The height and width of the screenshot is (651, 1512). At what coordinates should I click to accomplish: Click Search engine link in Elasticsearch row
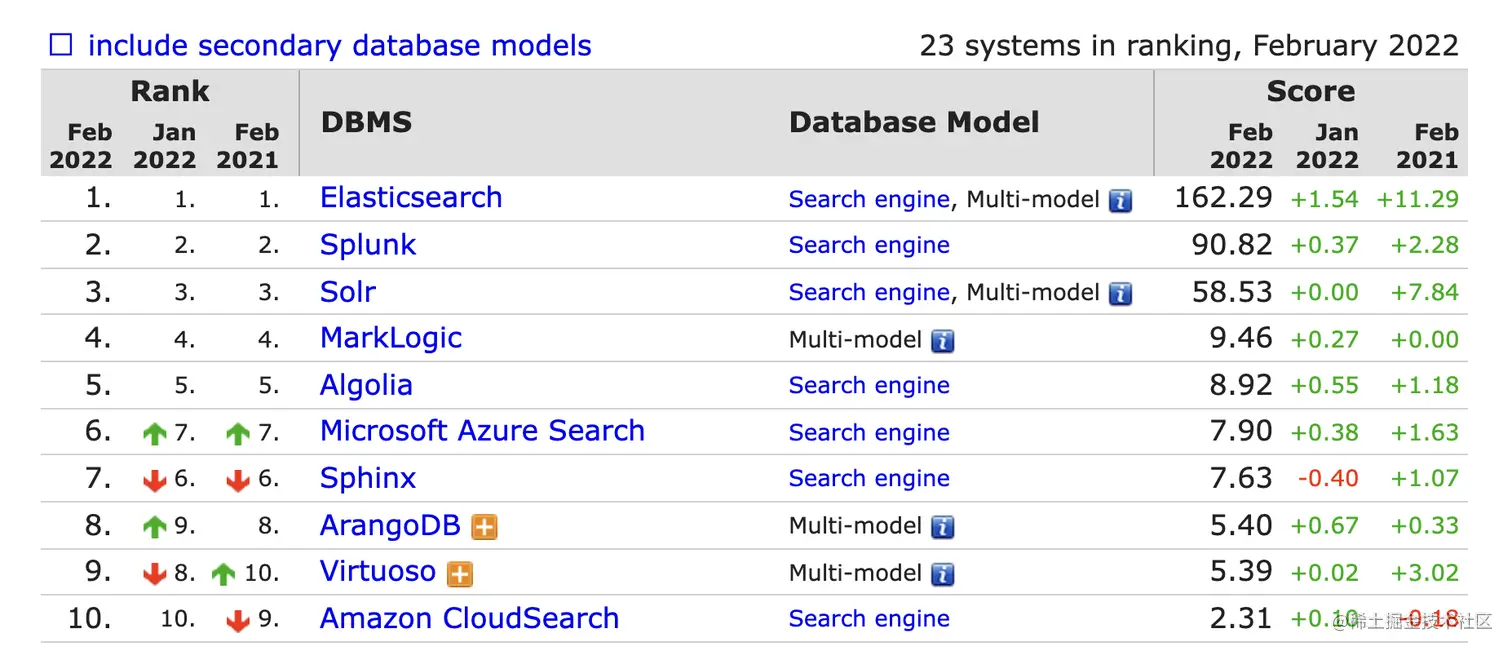[x=868, y=199]
